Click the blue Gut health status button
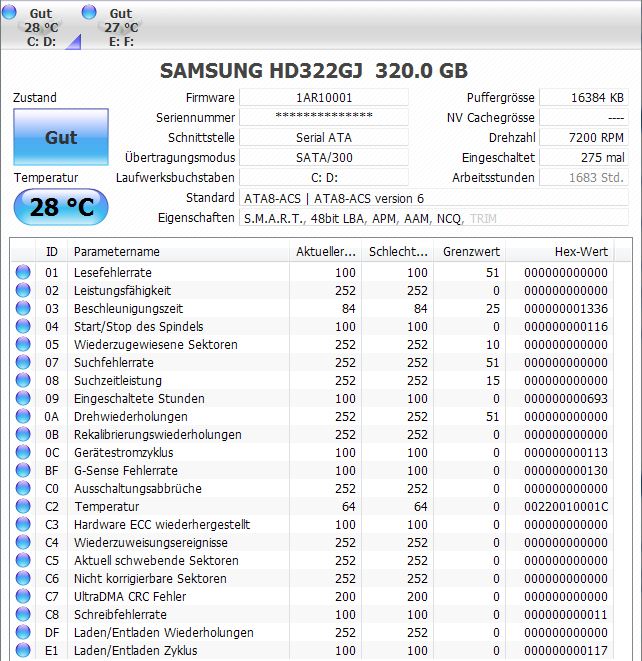 (61, 137)
